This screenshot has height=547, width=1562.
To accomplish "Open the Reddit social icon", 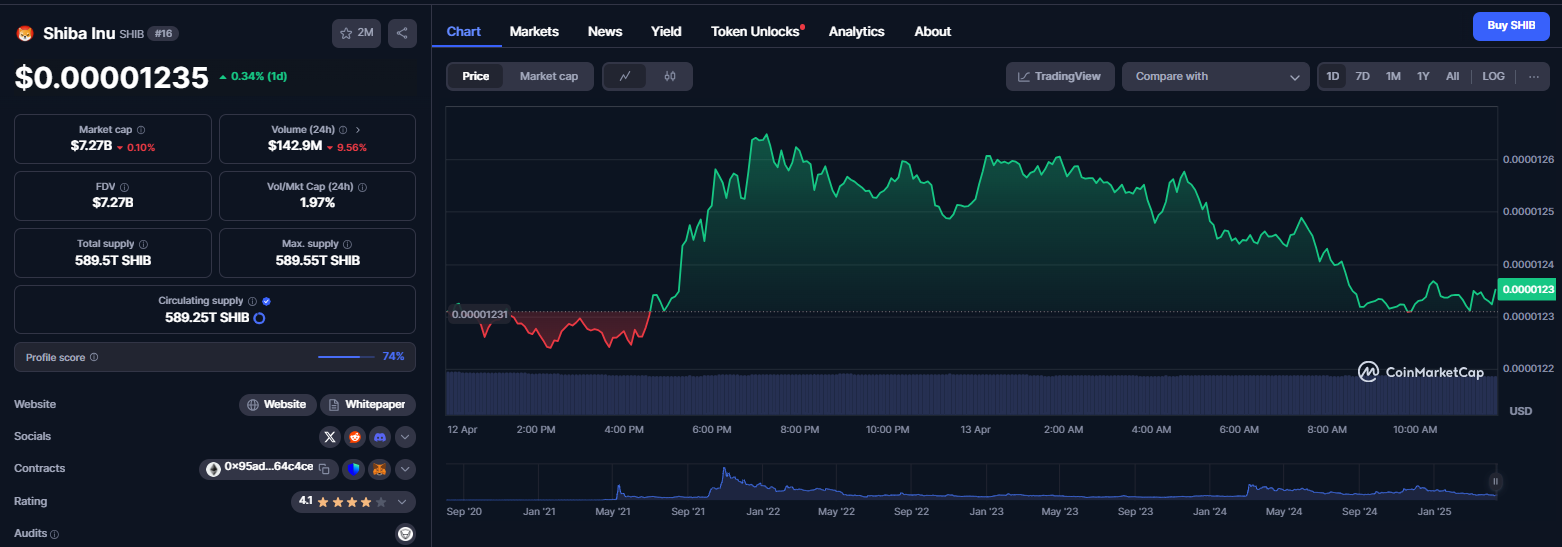I will (355, 437).
